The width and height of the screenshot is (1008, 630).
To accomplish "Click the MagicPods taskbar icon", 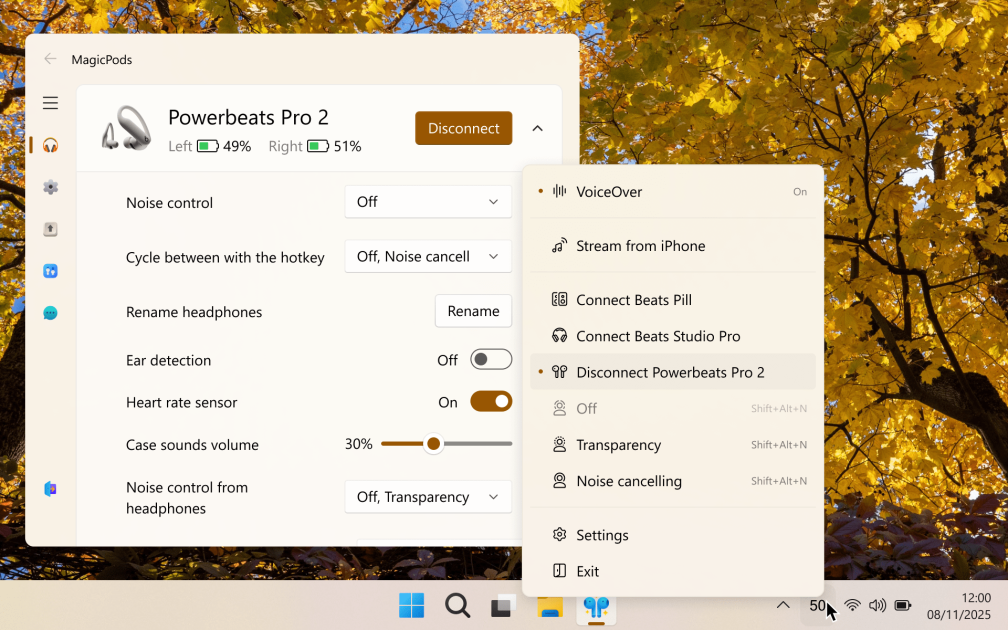I will pyautogui.click(x=597, y=606).
